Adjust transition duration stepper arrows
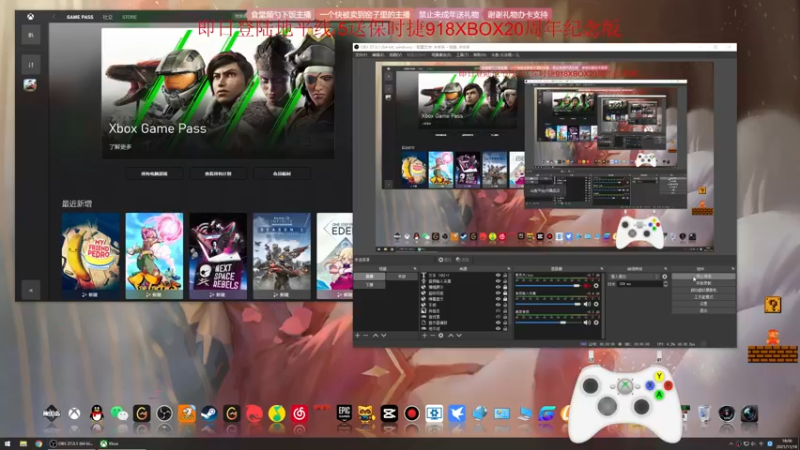800x450 pixels. click(x=665, y=284)
